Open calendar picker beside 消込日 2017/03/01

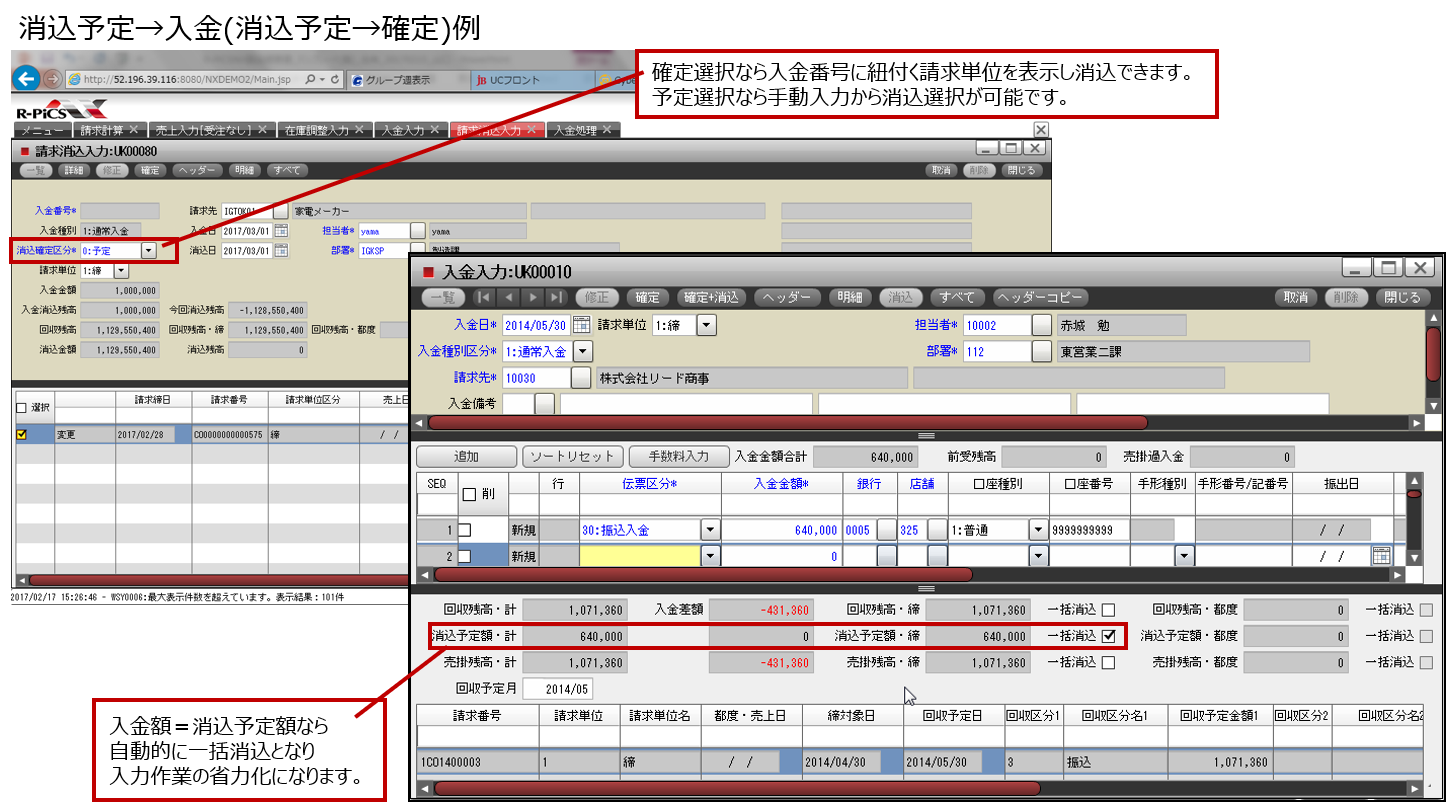coord(281,250)
